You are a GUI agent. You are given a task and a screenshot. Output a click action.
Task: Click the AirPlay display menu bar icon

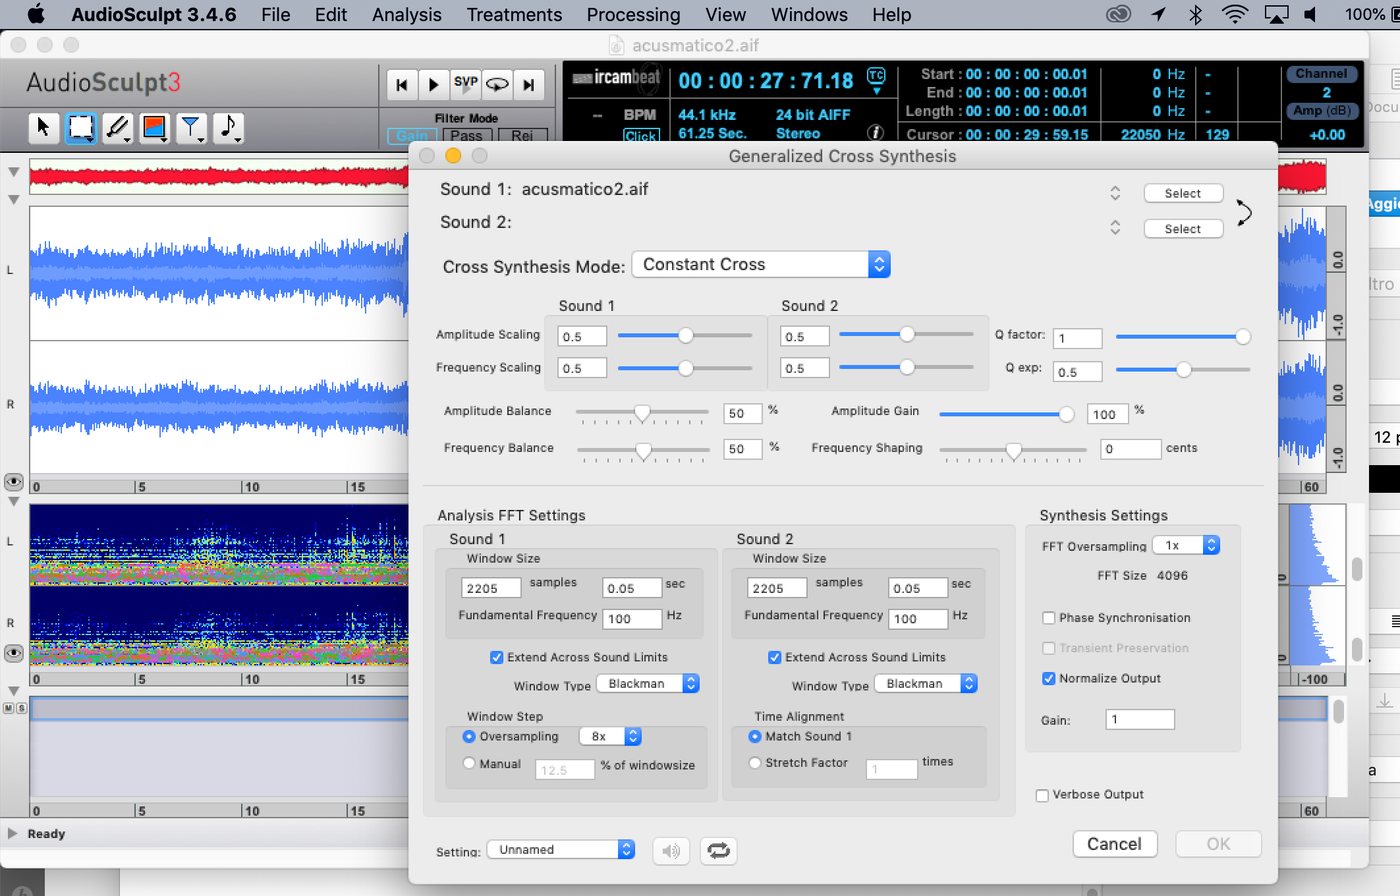coord(1276,14)
